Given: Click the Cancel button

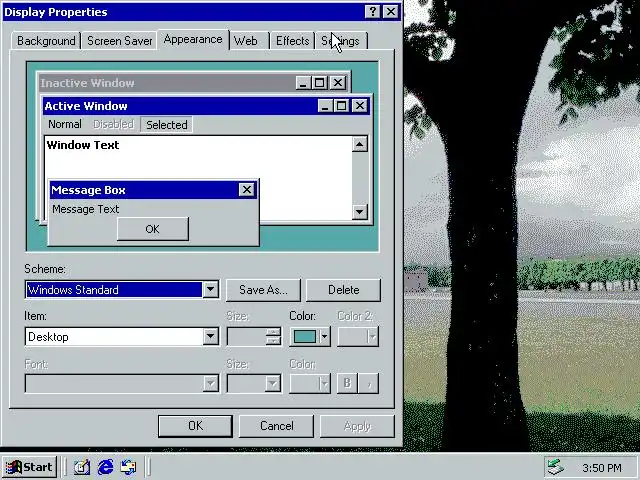Looking at the screenshot, I should coord(276,426).
